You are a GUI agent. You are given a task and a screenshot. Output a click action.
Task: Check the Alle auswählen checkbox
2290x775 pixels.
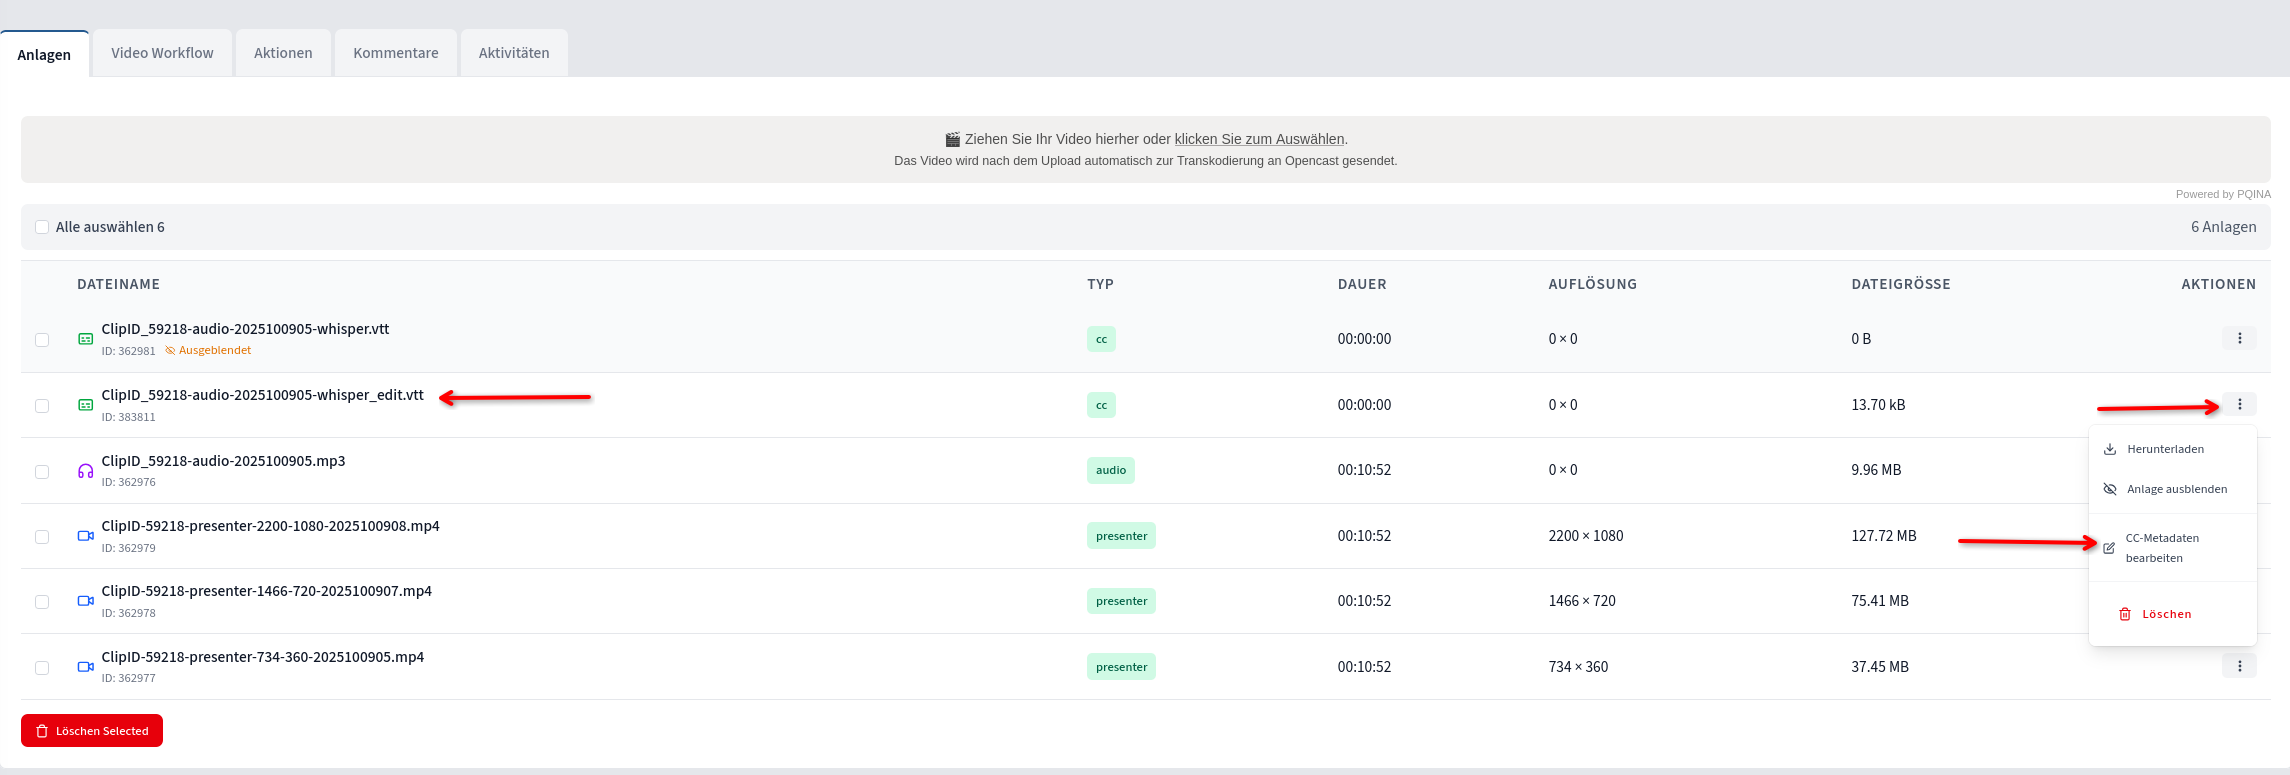(x=42, y=227)
